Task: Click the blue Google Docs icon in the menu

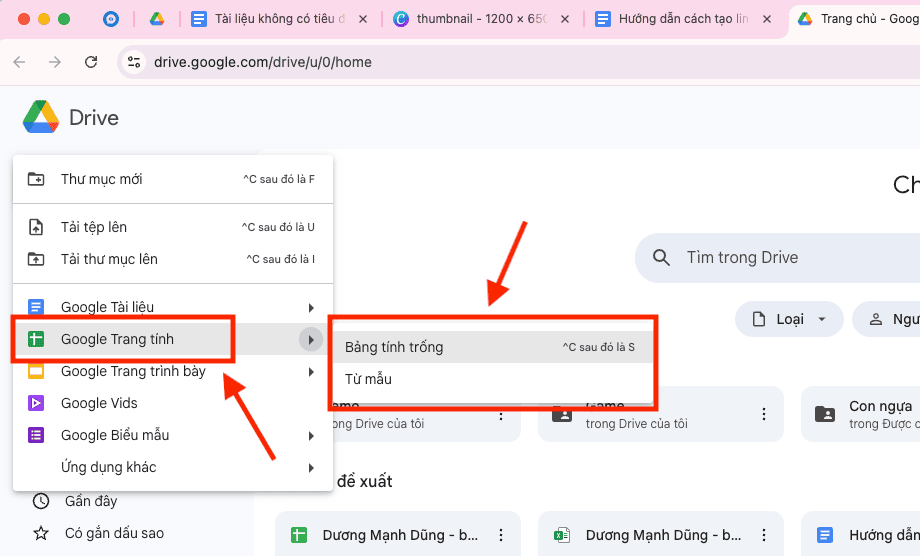Action: click(x=36, y=307)
